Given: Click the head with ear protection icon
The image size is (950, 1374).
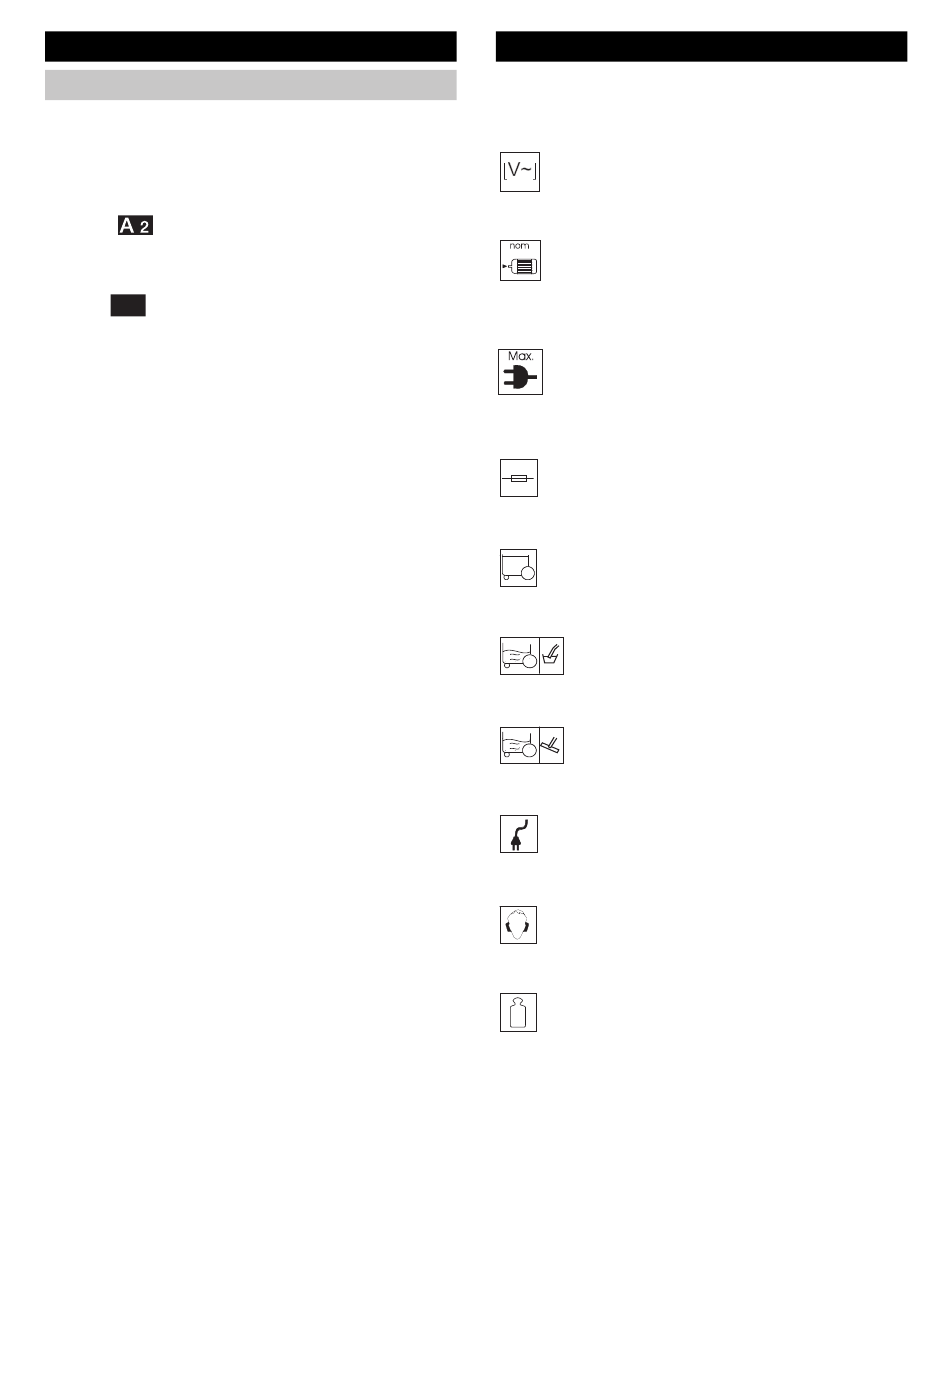Looking at the screenshot, I should click(519, 925).
